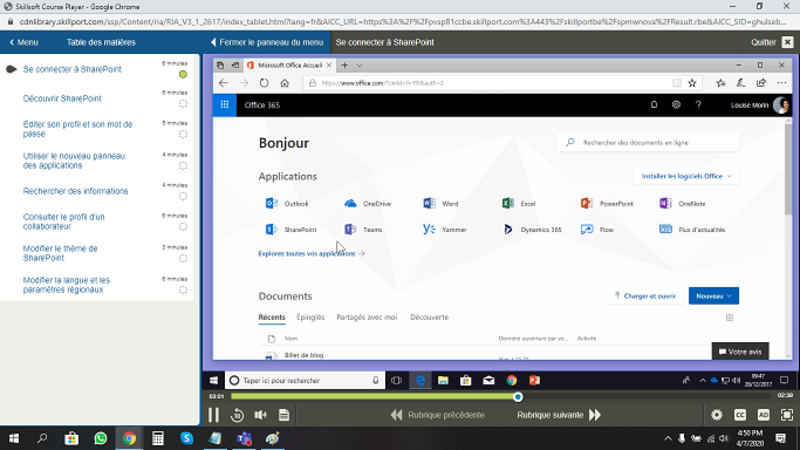Click Charger et ouvrir button

(645, 296)
